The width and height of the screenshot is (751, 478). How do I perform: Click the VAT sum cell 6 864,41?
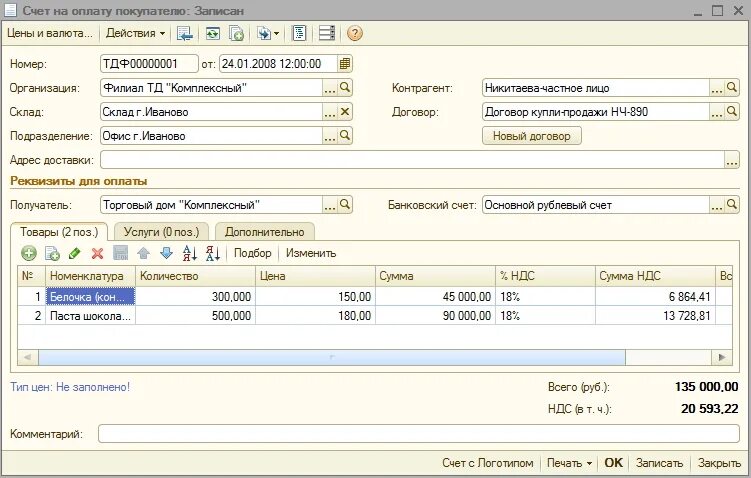pos(655,297)
